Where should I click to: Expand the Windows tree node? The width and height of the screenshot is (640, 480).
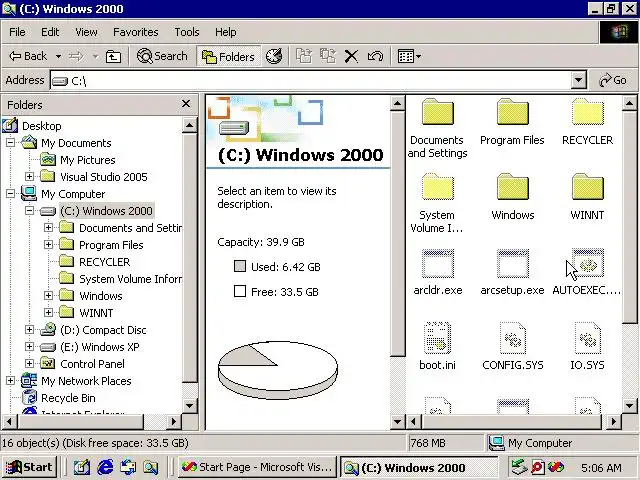point(48,296)
